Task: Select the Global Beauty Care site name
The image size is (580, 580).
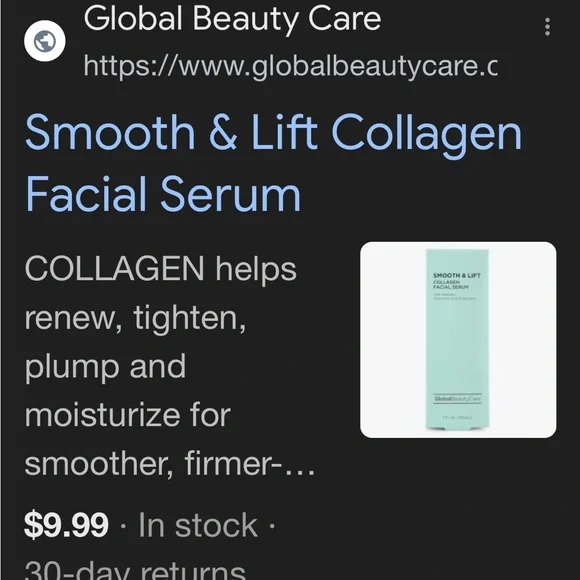Action: (x=232, y=18)
